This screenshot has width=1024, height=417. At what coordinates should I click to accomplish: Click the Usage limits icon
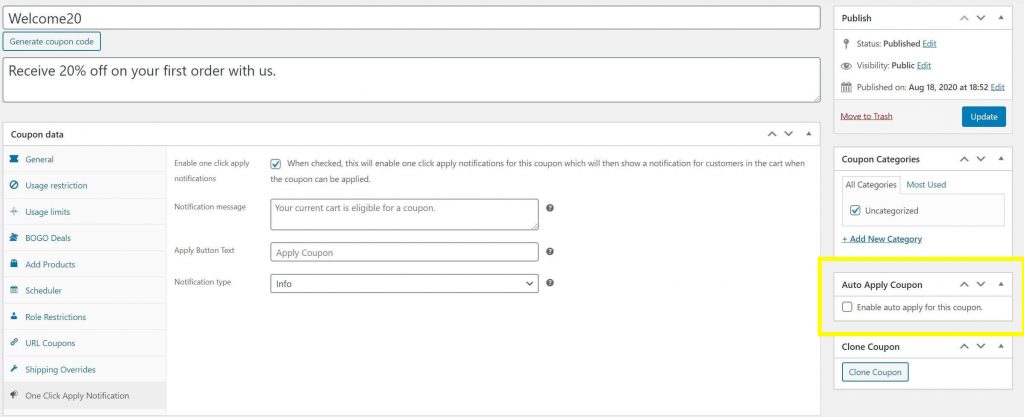click(x=14, y=212)
